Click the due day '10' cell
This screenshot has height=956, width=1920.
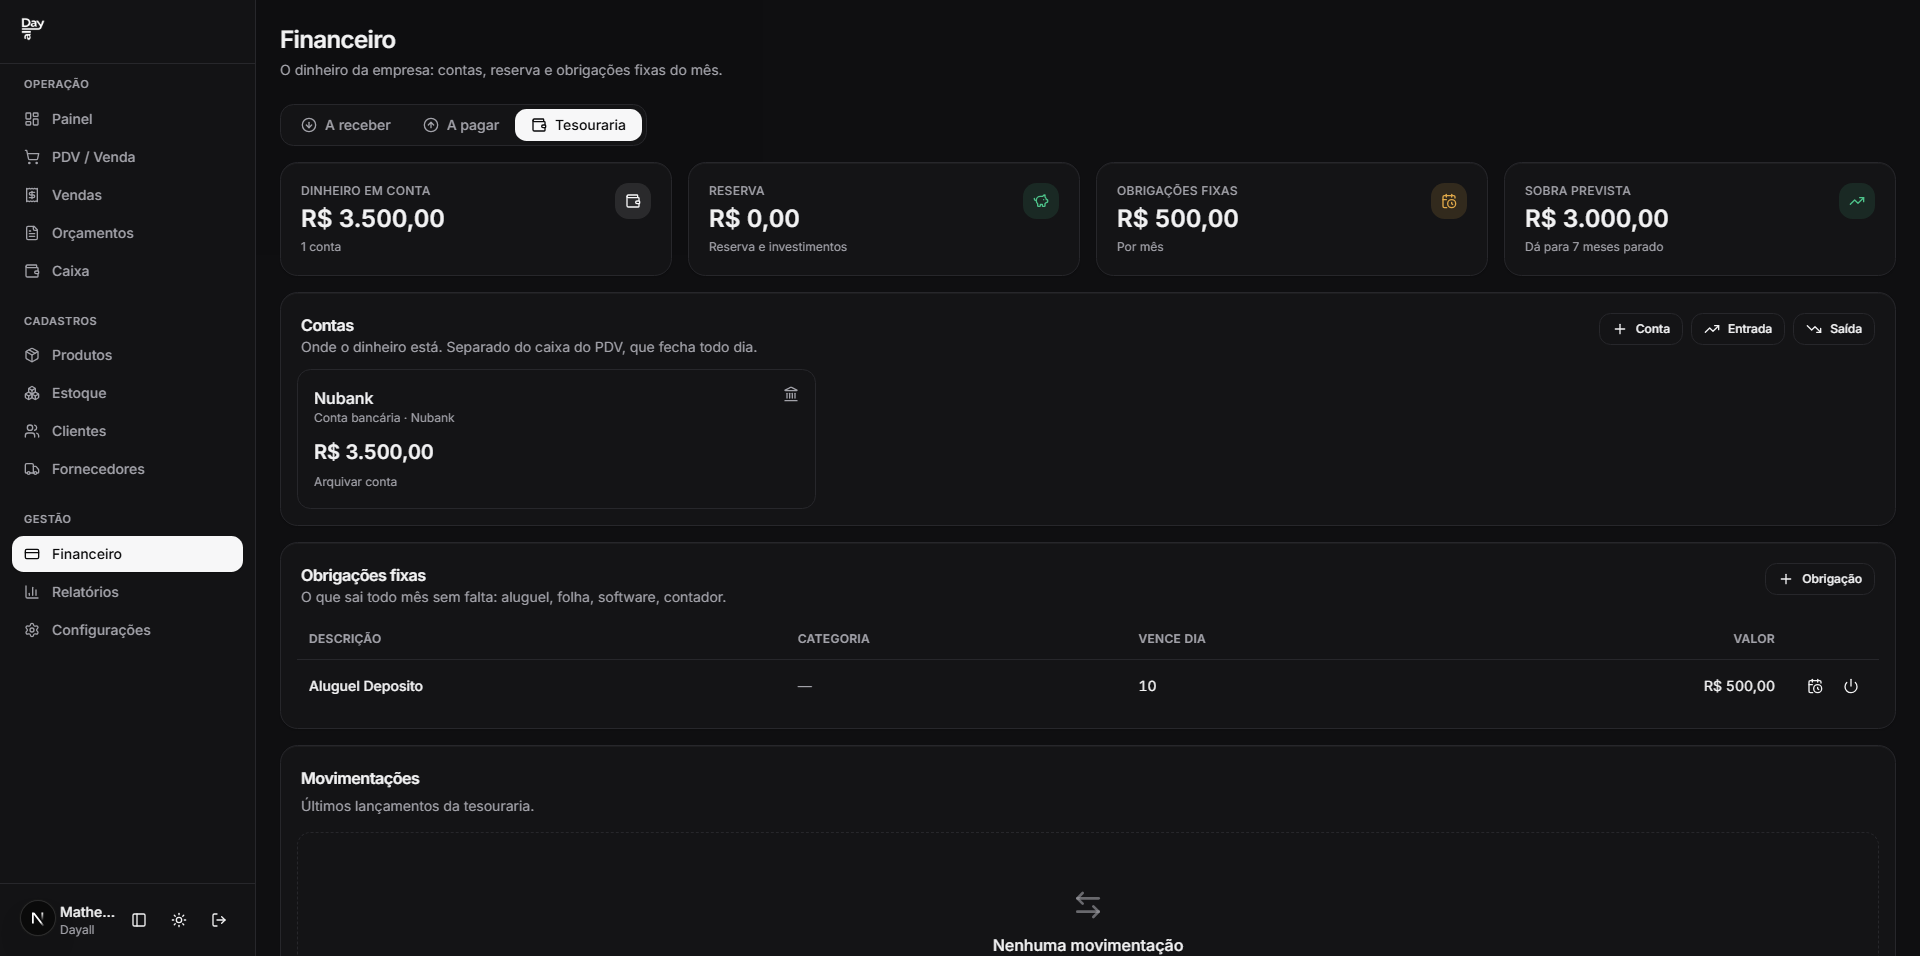[x=1147, y=686]
